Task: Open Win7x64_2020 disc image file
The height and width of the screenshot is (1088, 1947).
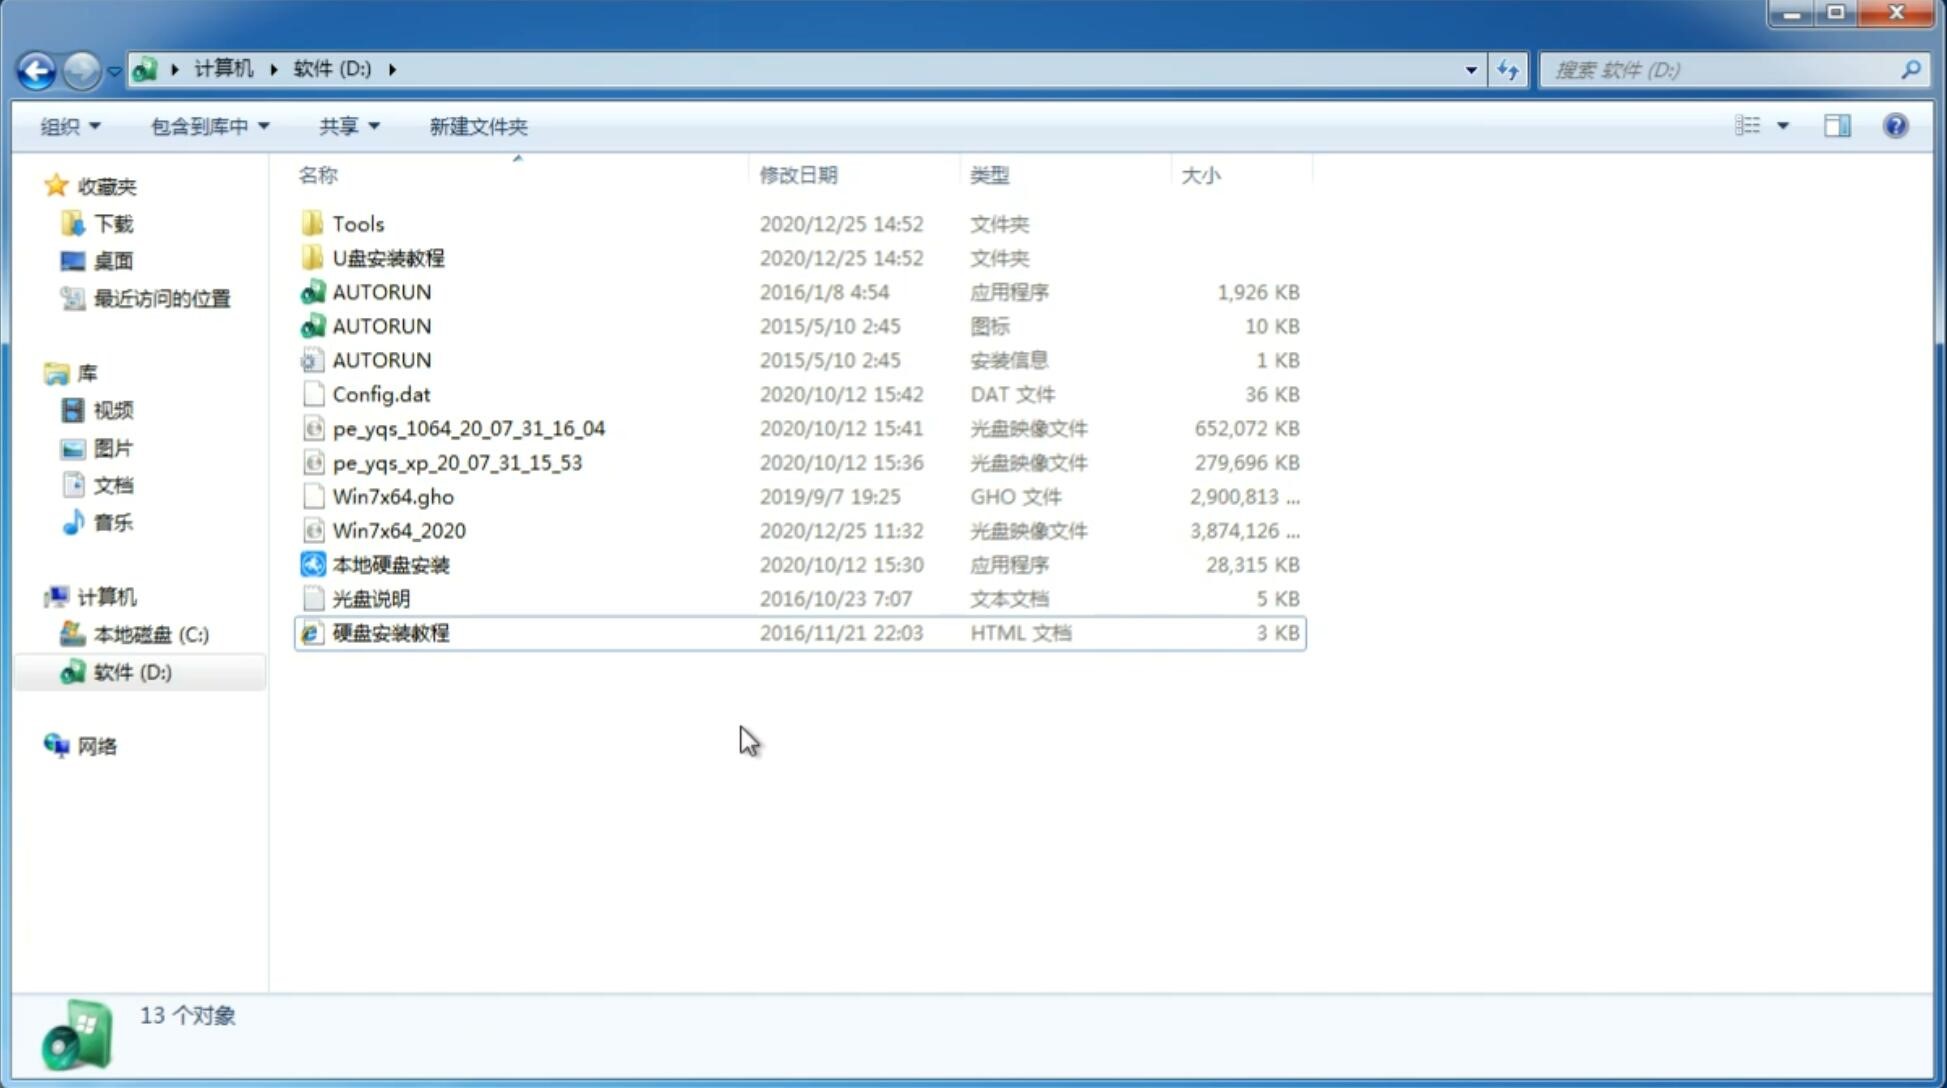Action: pos(398,531)
